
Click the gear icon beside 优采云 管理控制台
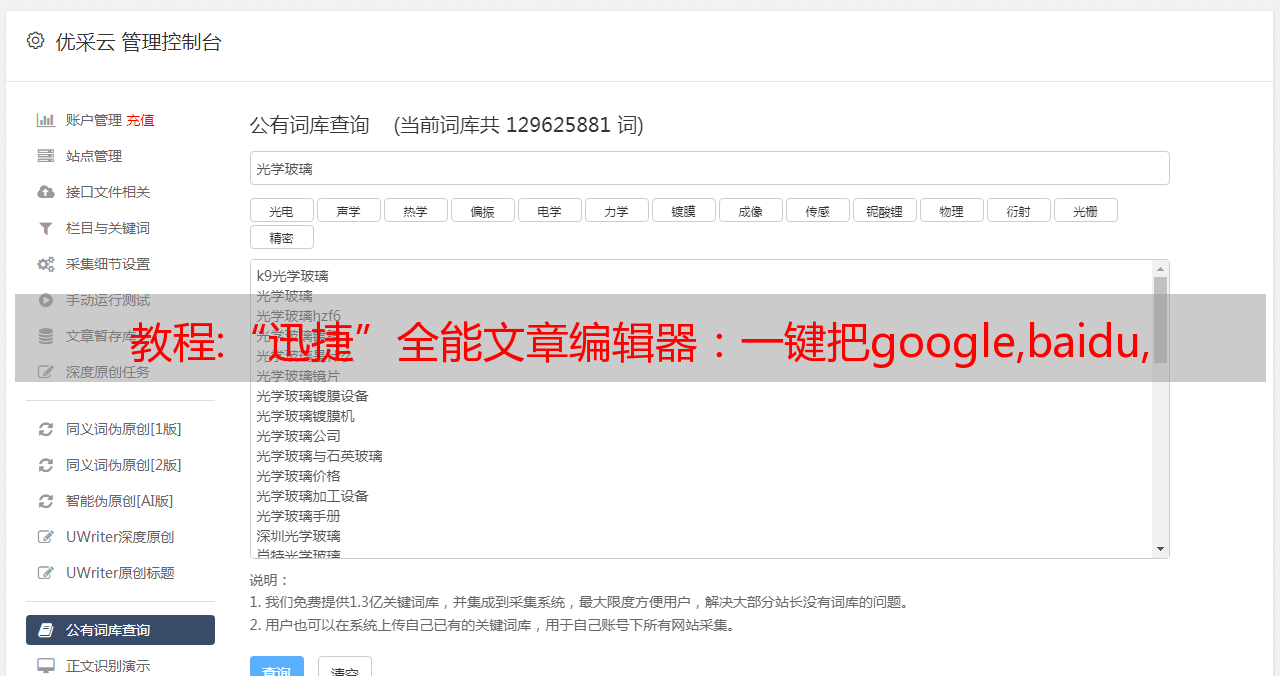pyautogui.click(x=36, y=41)
